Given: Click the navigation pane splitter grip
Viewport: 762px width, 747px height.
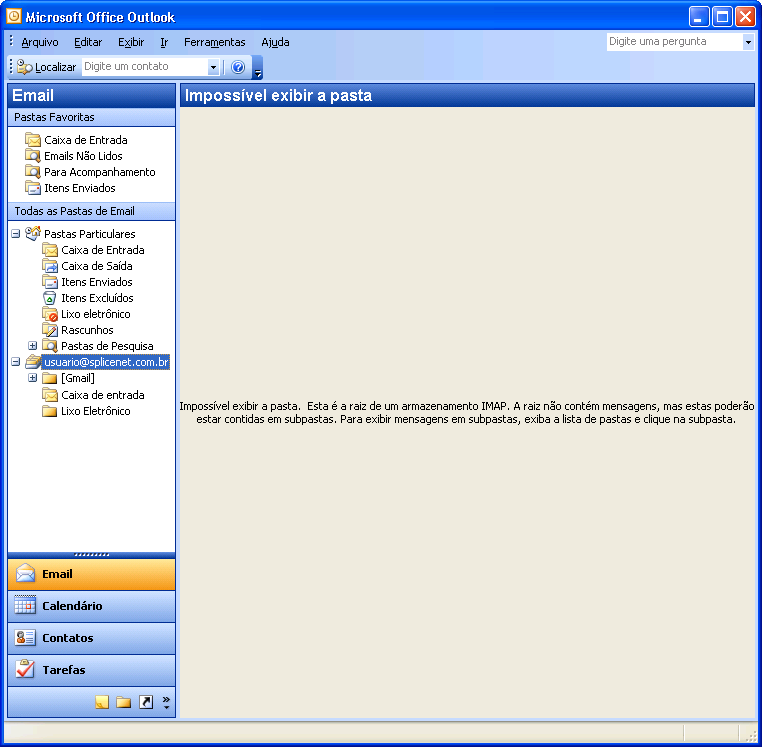Looking at the screenshot, I should 91,555.
